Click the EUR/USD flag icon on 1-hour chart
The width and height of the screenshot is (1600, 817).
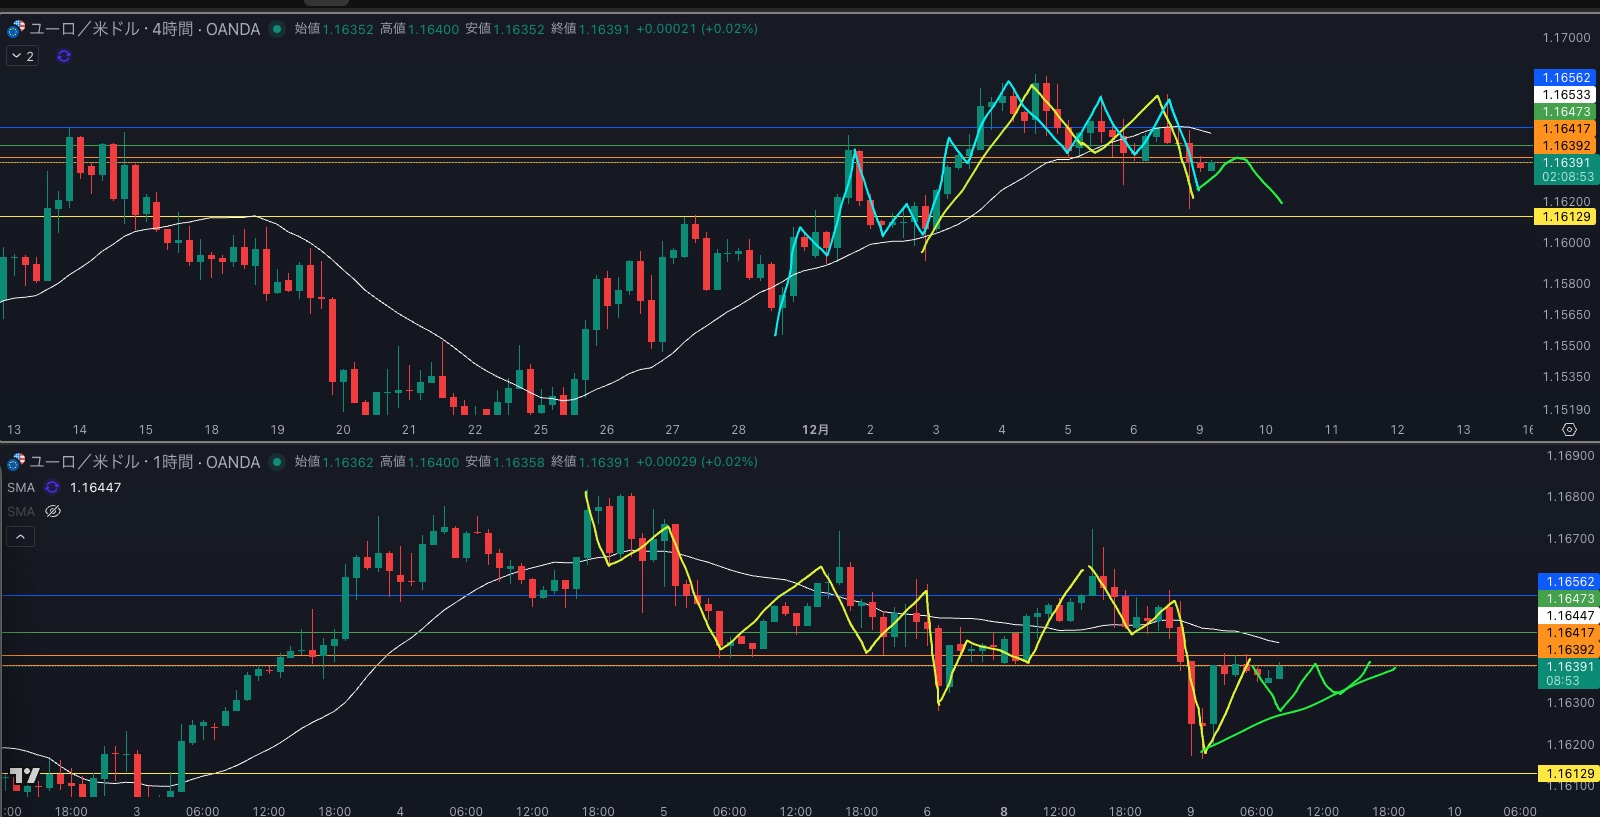pos(16,462)
